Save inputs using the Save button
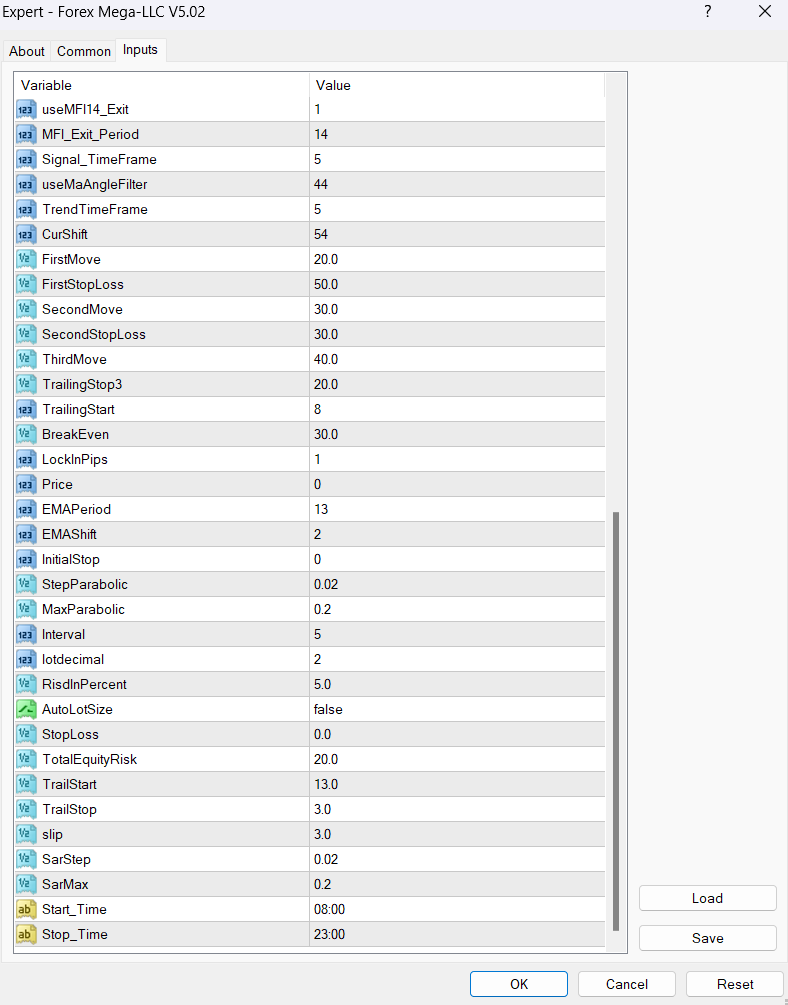This screenshot has width=788, height=1005. point(707,938)
